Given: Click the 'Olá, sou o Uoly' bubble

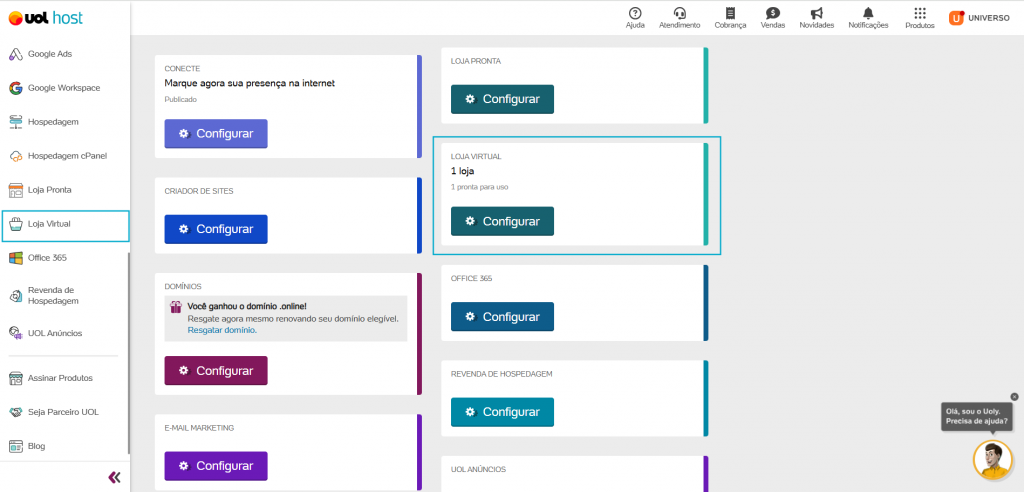Looking at the screenshot, I should [x=977, y=416].
